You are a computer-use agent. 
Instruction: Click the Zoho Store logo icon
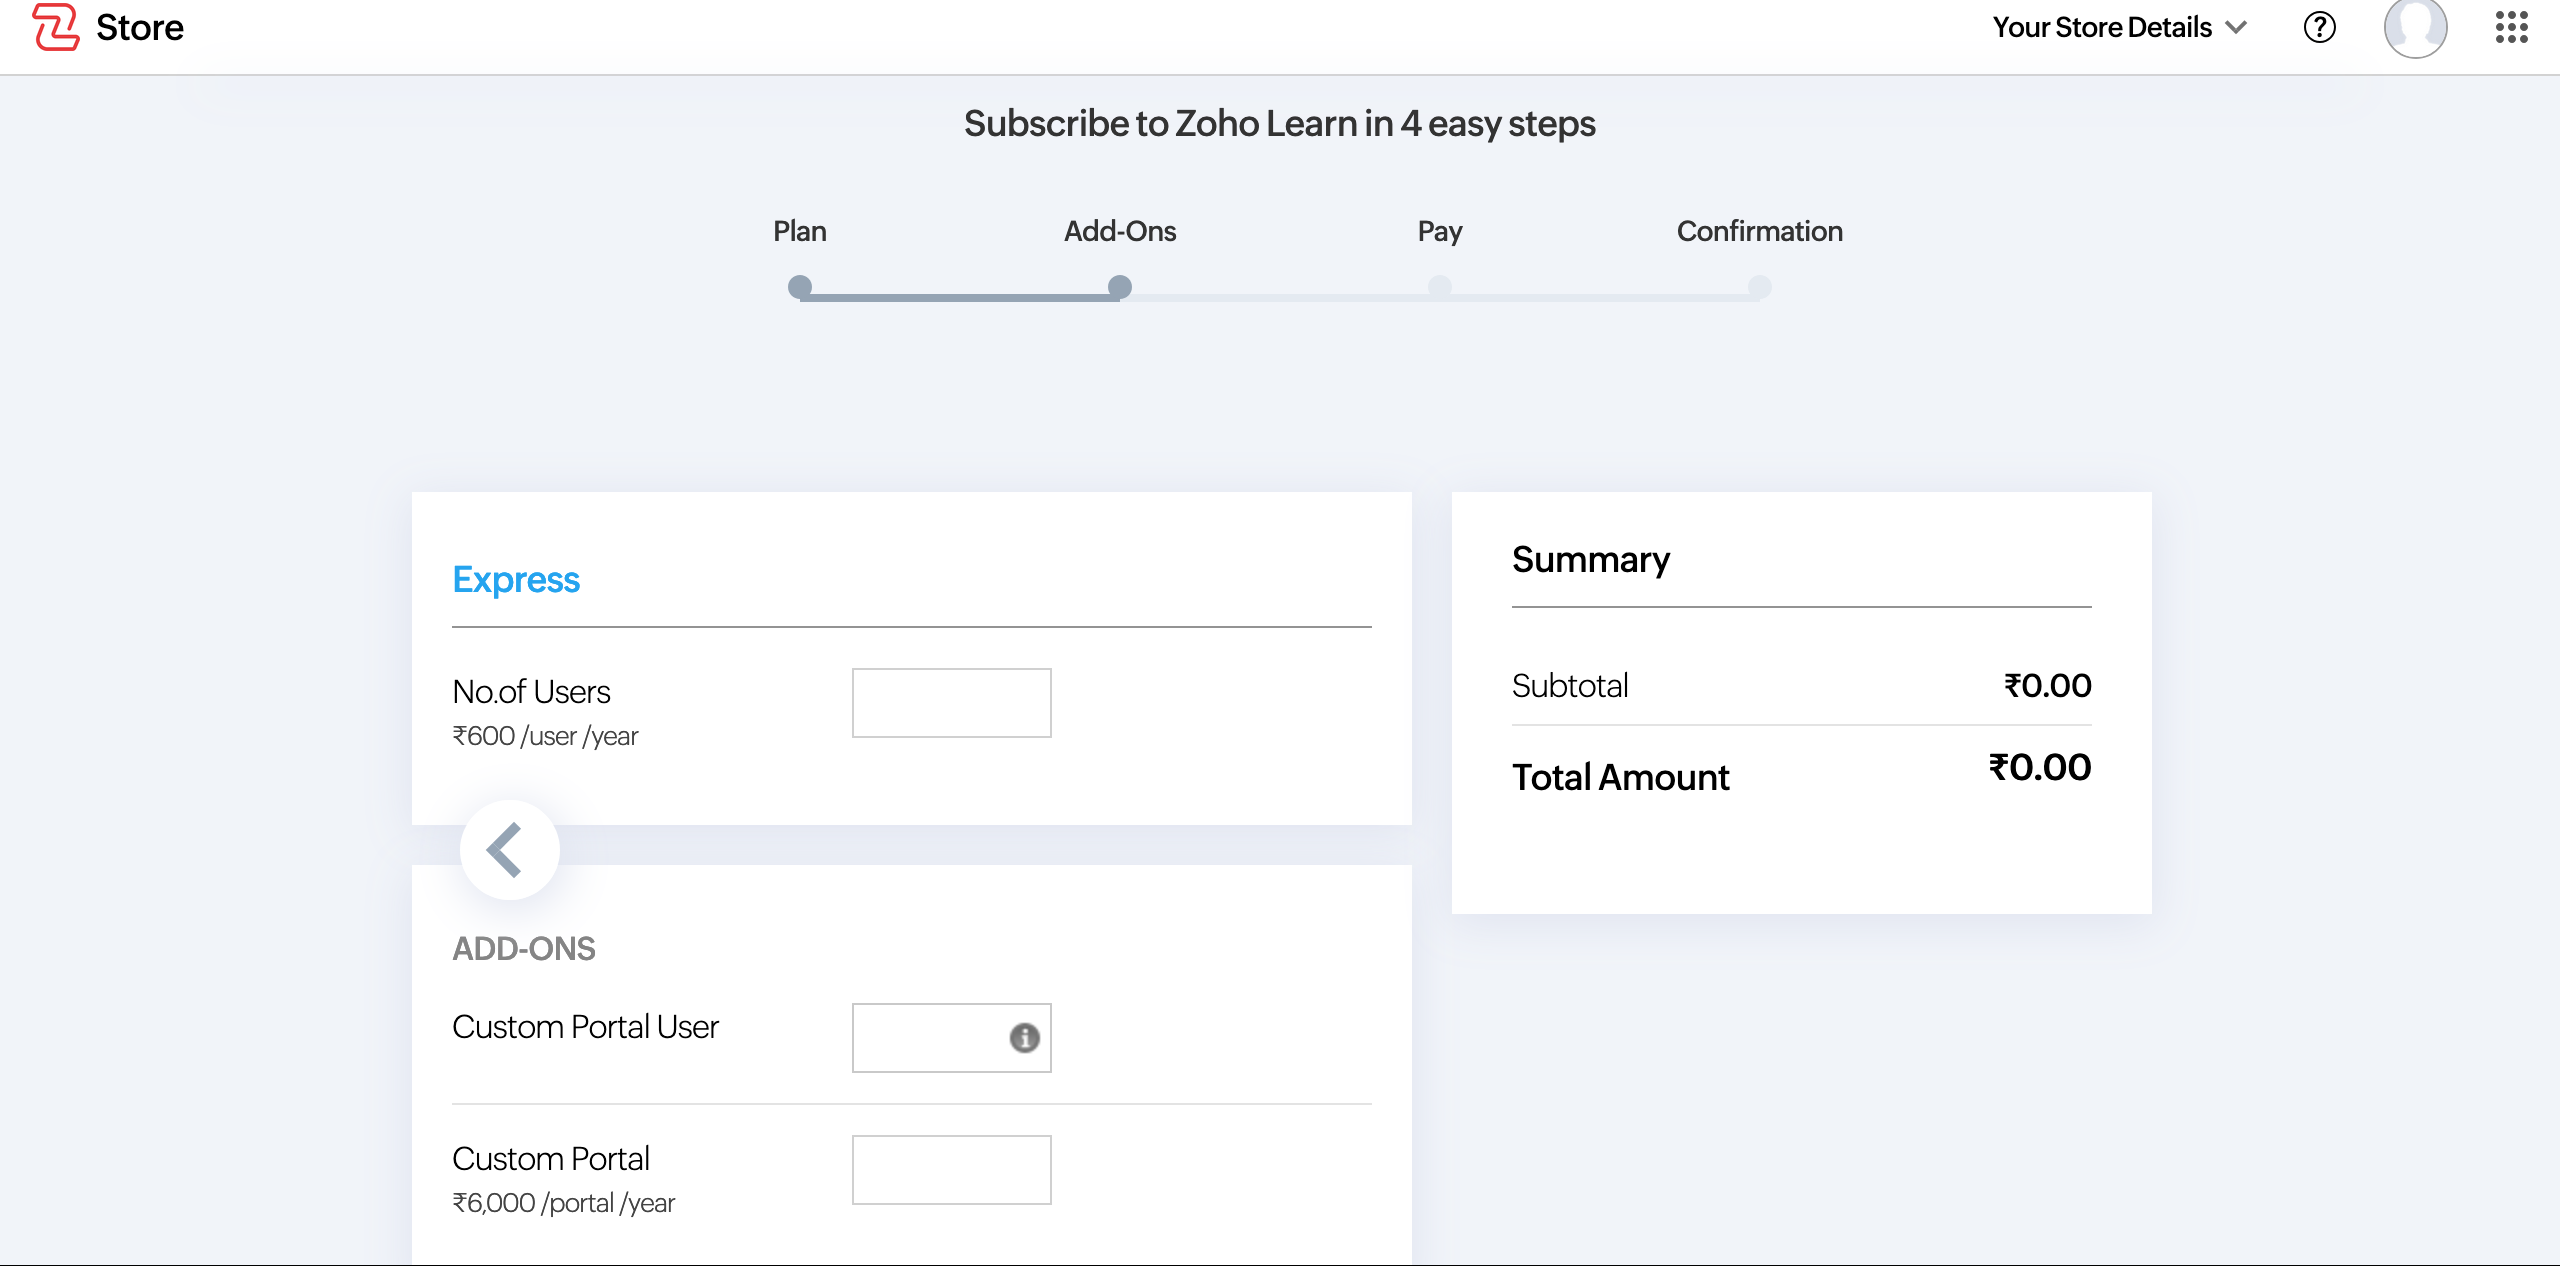click(55, 27)
